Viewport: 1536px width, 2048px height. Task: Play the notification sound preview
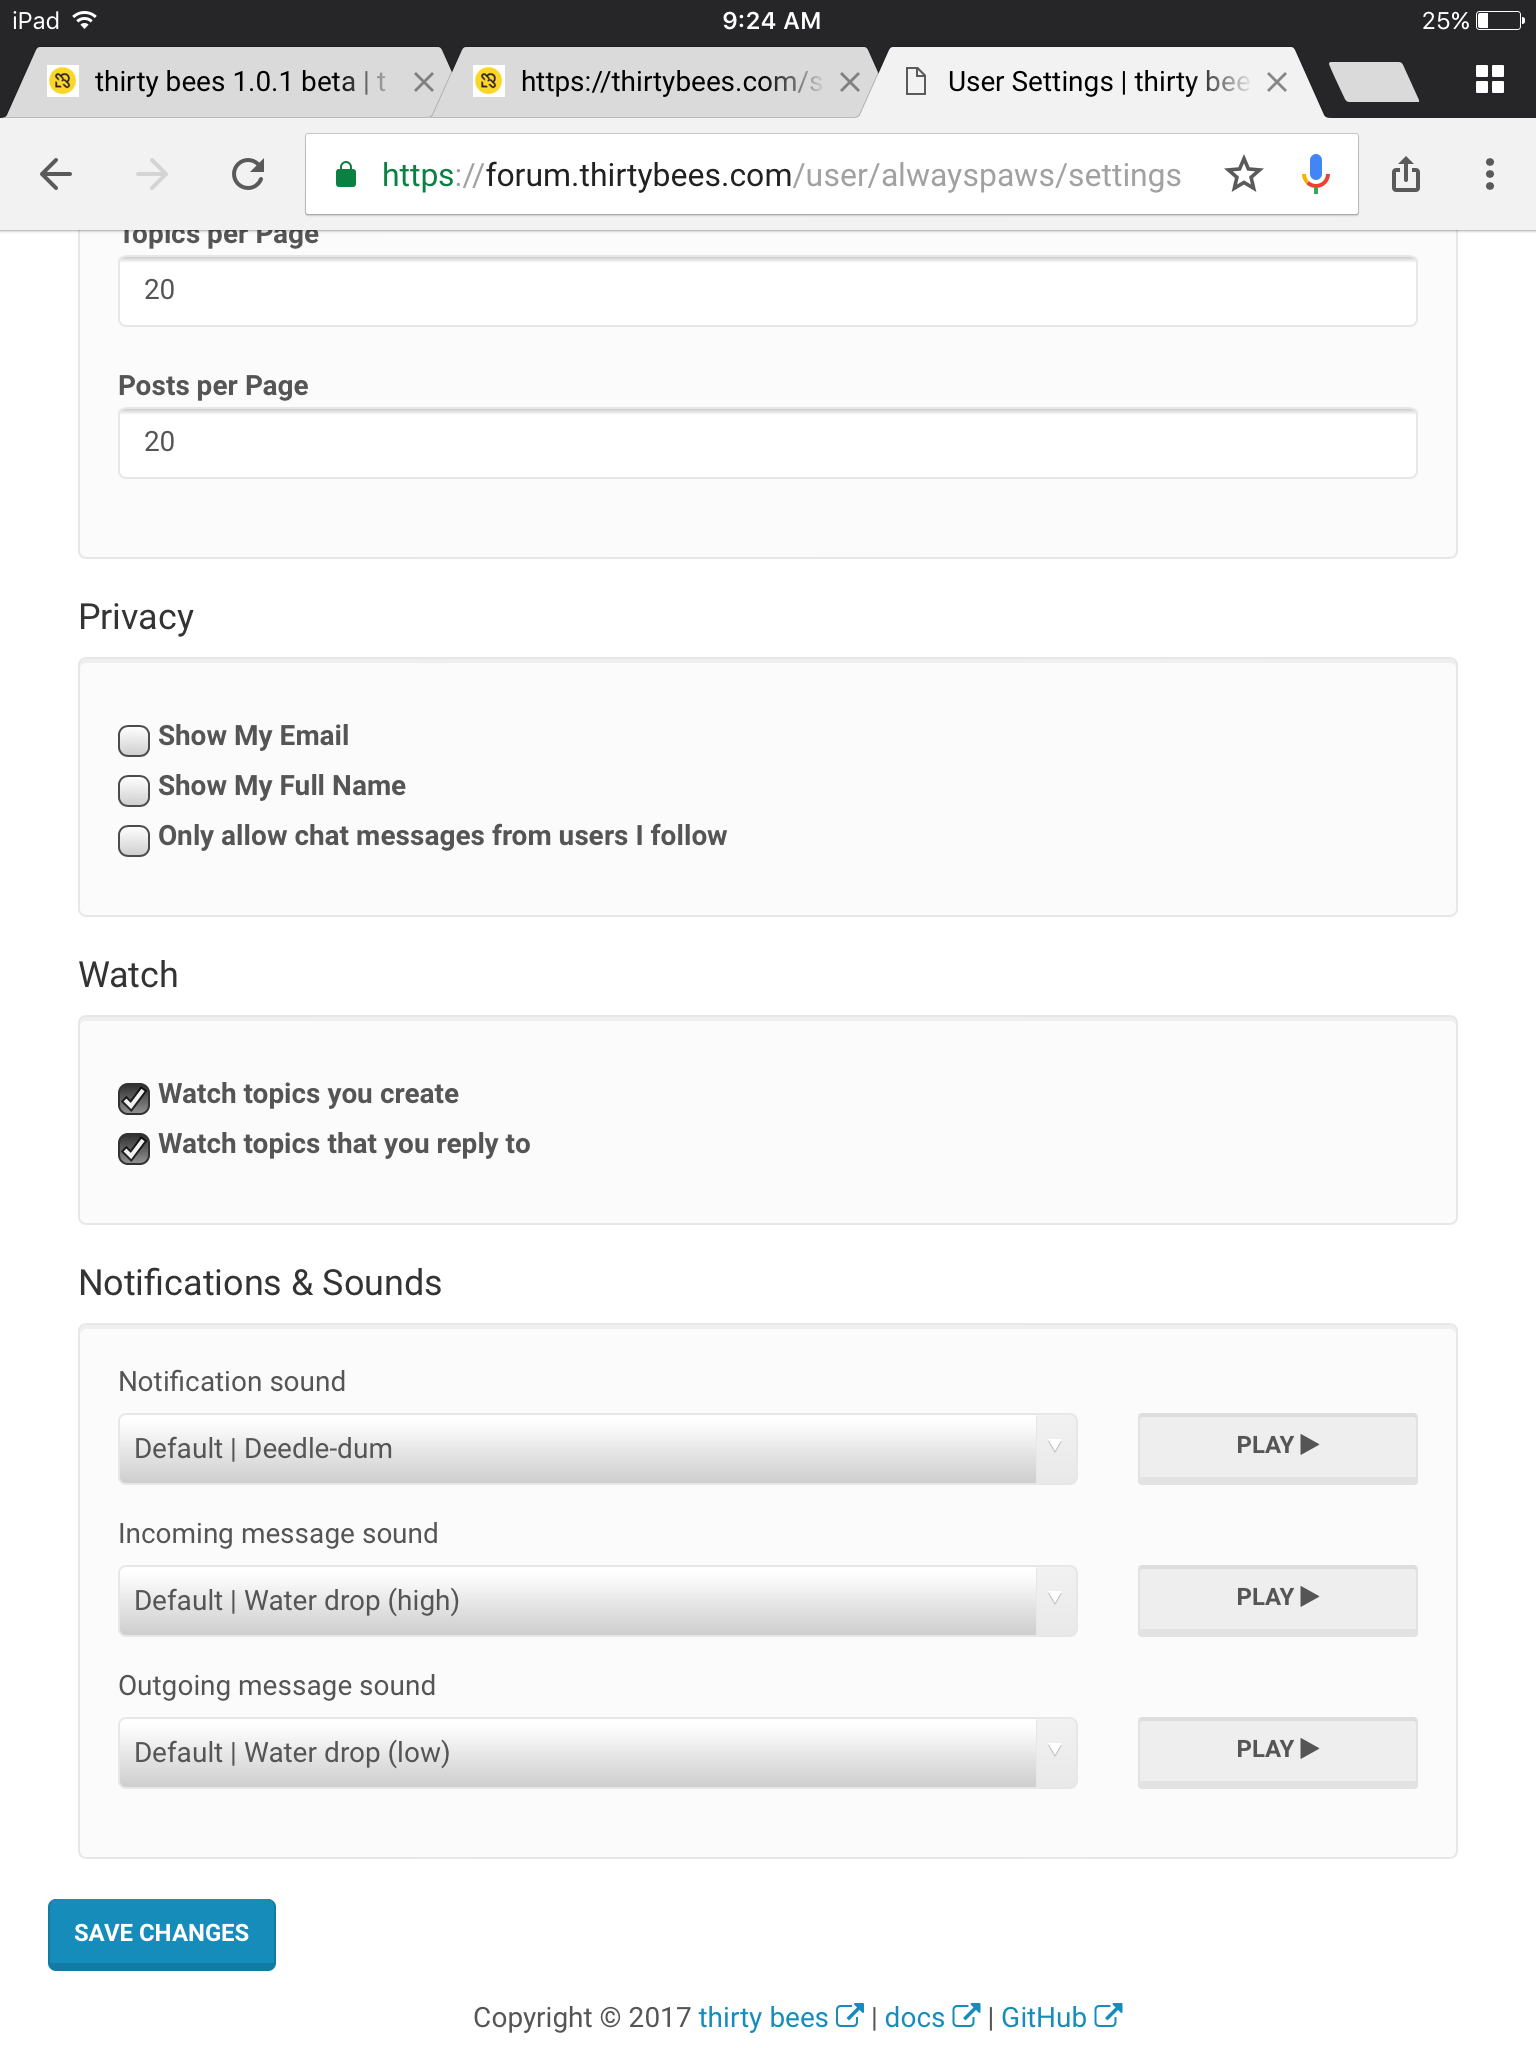(1277, 1446)
